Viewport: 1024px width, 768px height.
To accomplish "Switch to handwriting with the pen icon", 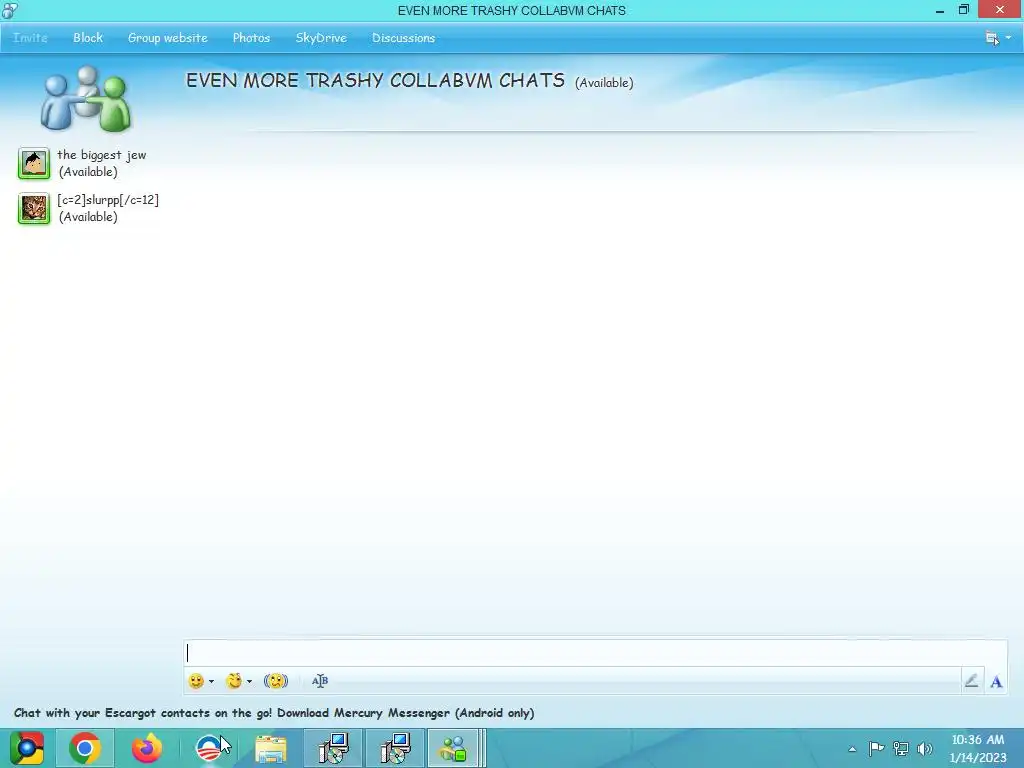I will click(x=972, y=681).
